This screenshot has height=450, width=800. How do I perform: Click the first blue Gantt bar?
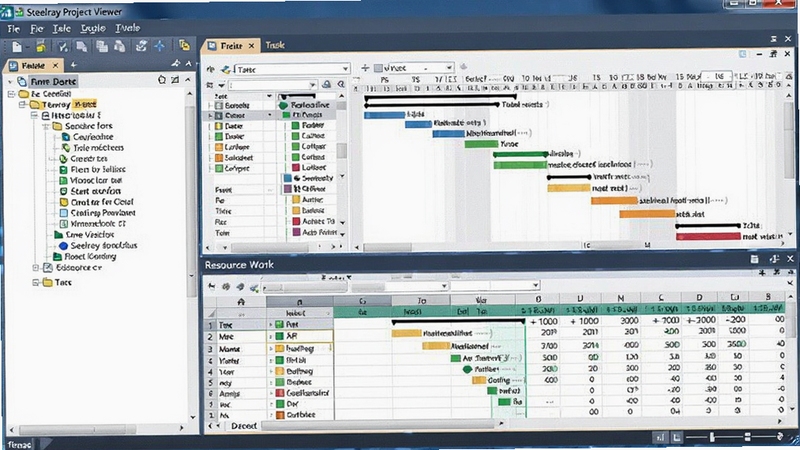tap(384, 115)
